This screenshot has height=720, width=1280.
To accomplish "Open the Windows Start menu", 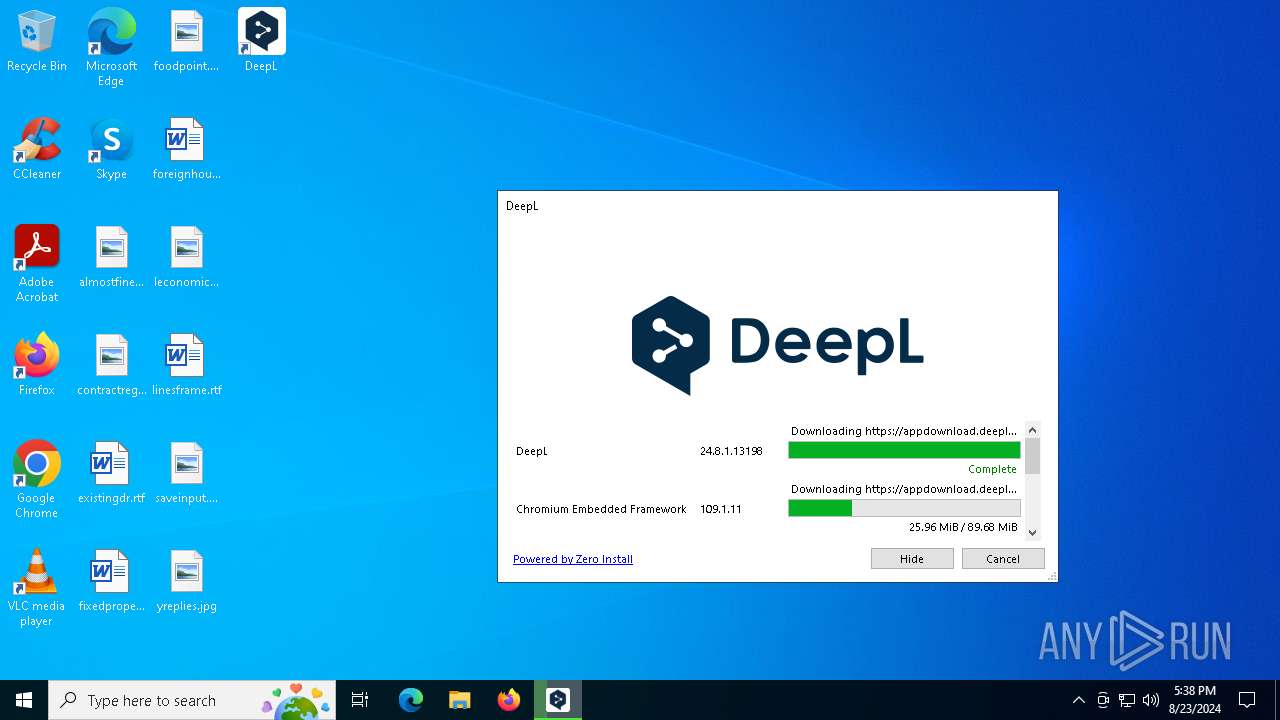I will pyautogui.click(x=24, y=700).
